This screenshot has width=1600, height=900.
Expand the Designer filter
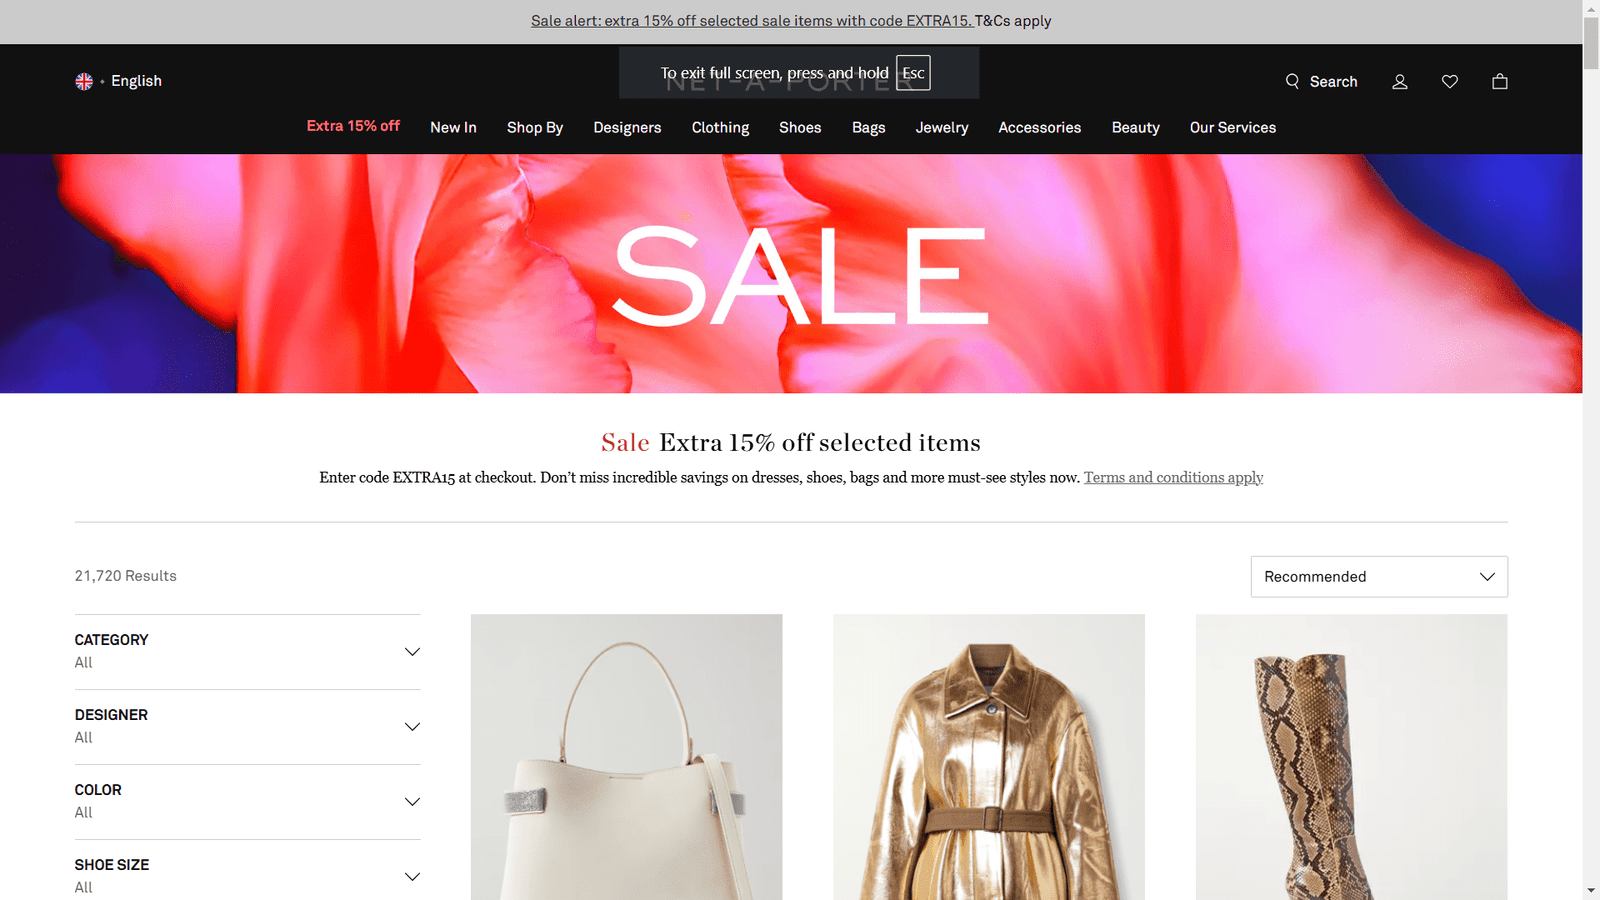click(x=248, y=726)
